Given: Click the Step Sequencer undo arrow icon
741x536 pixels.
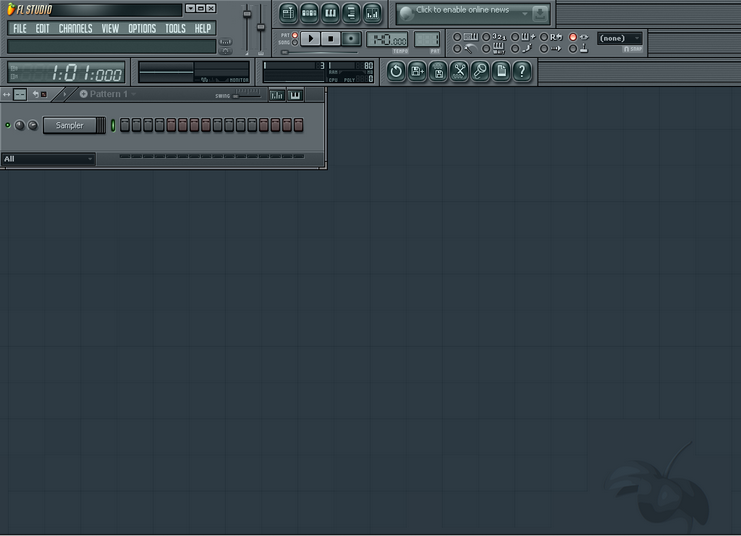Looking at the screenshot, I should click(x=35, y=95).
